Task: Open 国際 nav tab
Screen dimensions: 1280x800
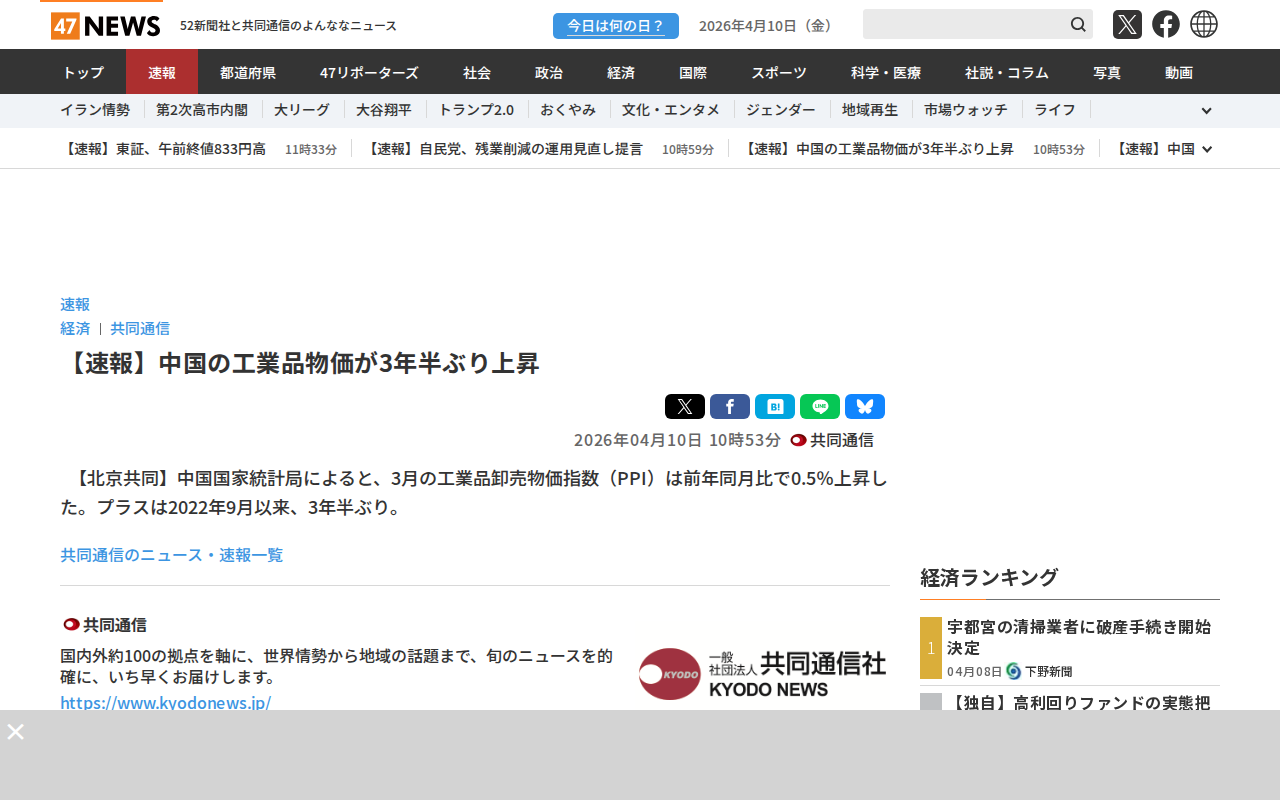Action: click(x=693, y=72)
